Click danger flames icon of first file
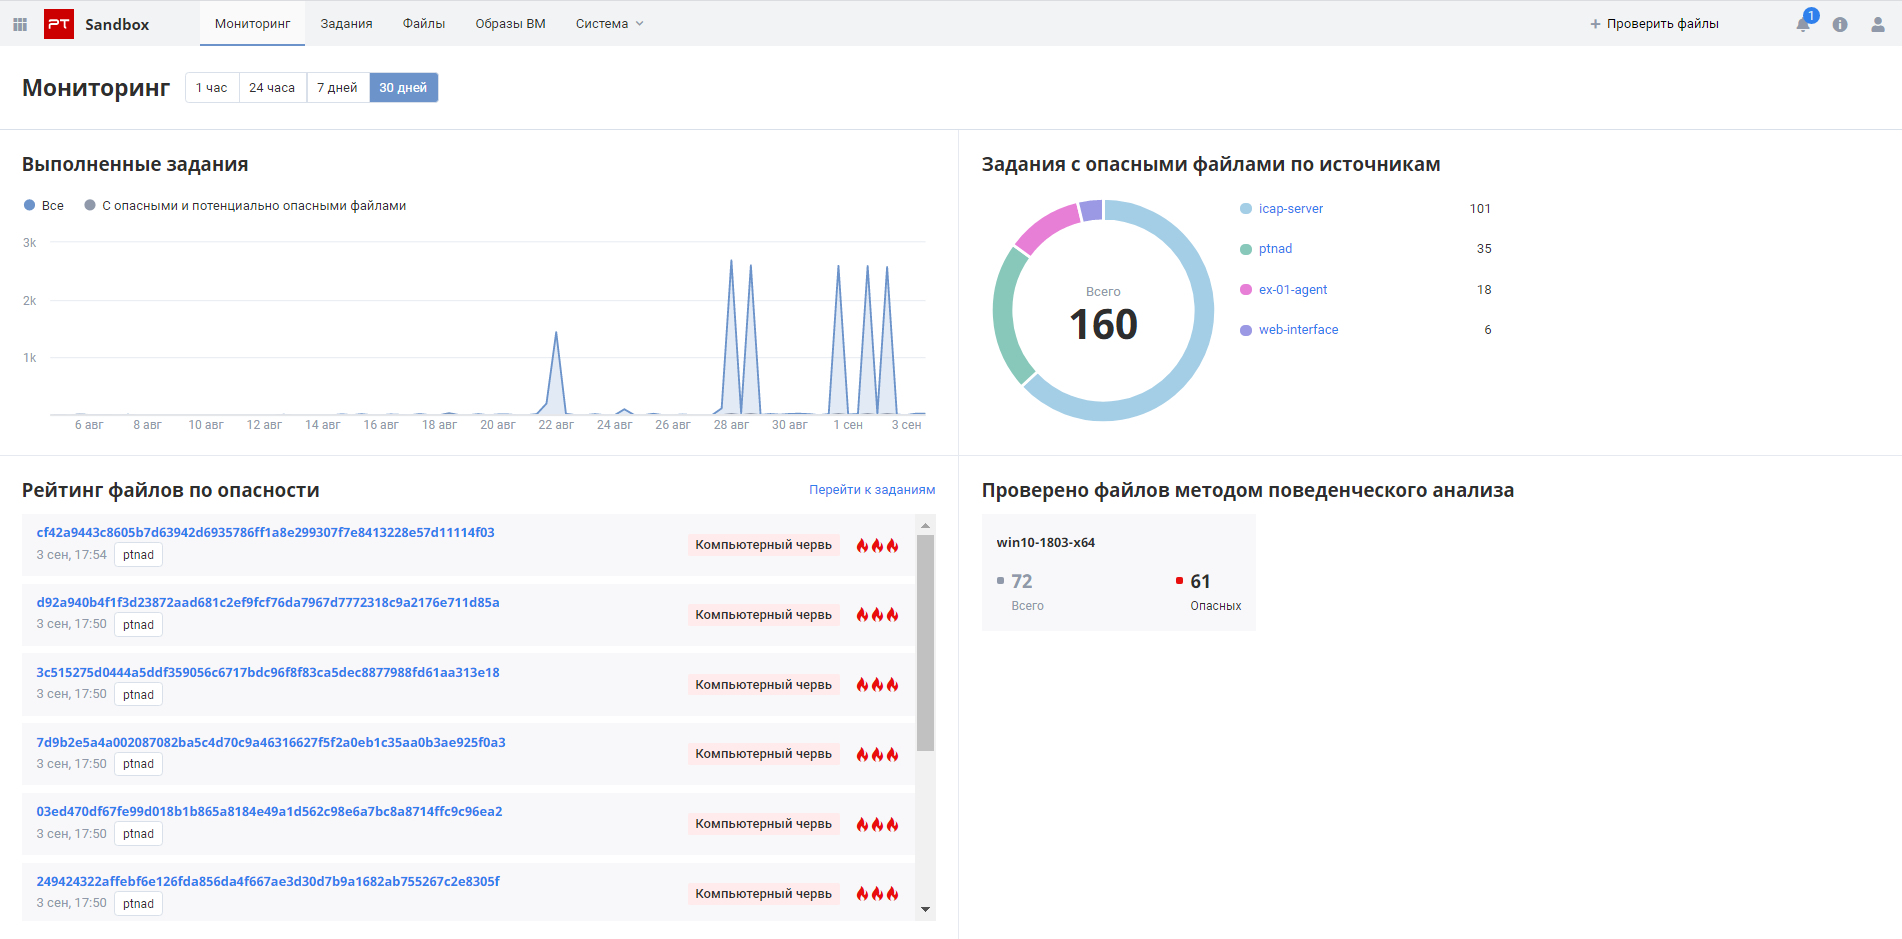Screen dimensions: 1902x939 click(x=877, y=545)
